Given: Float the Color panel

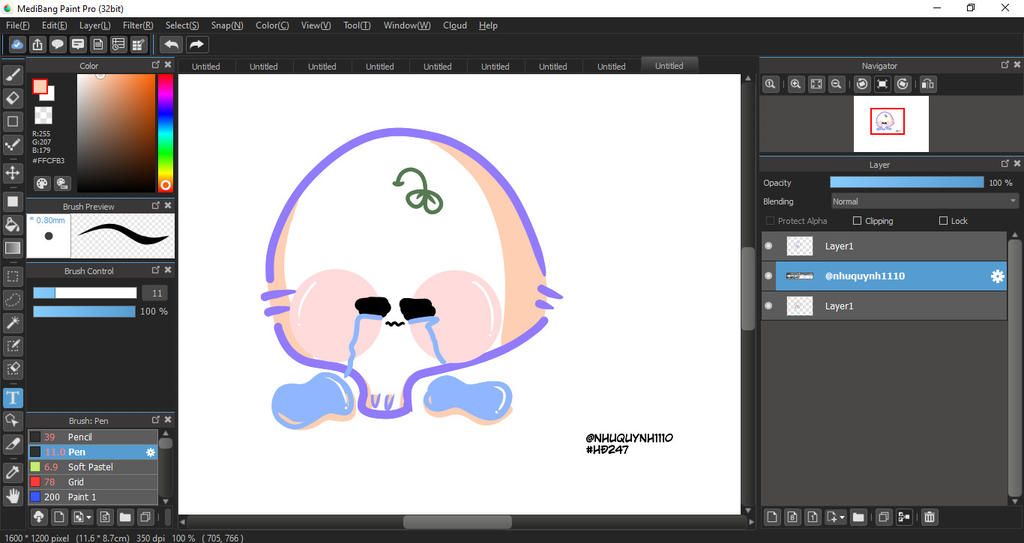Looking at the screenshot, I should 155,65.
